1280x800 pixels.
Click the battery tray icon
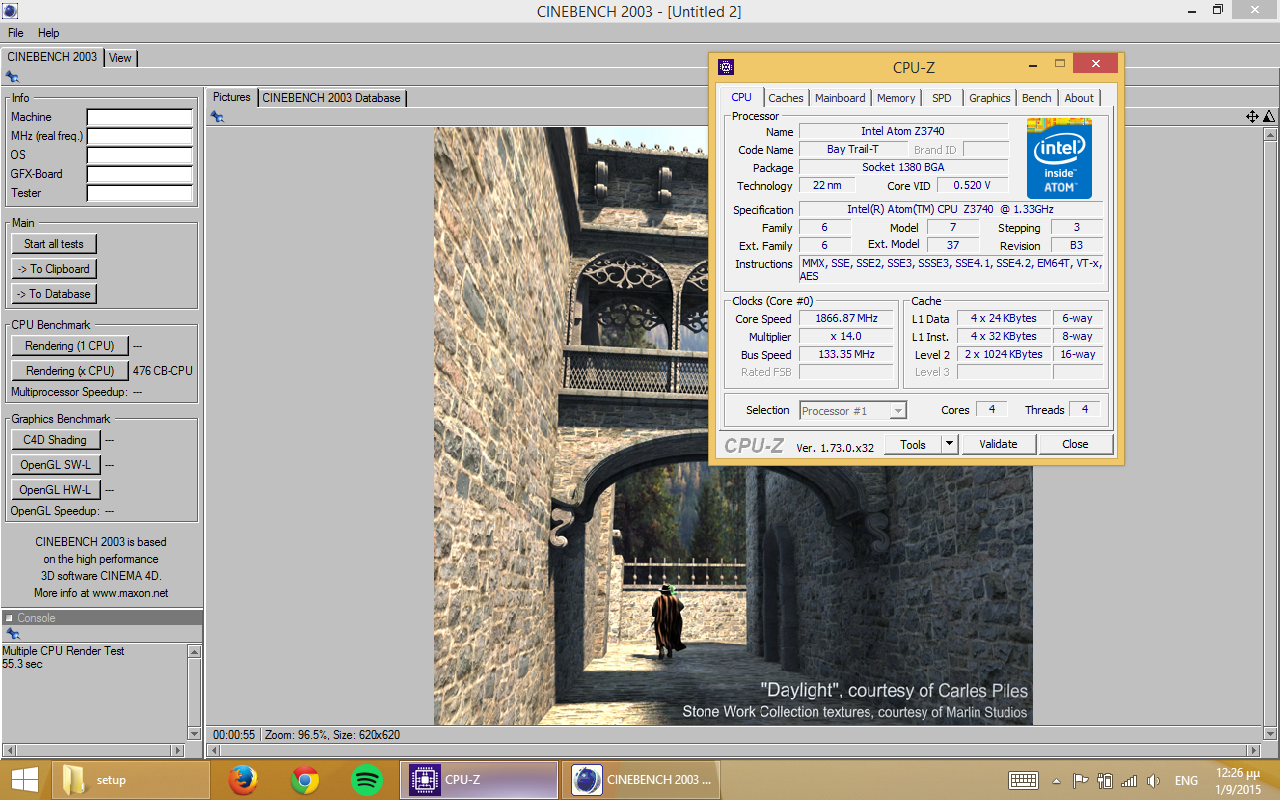[1105, 781]
